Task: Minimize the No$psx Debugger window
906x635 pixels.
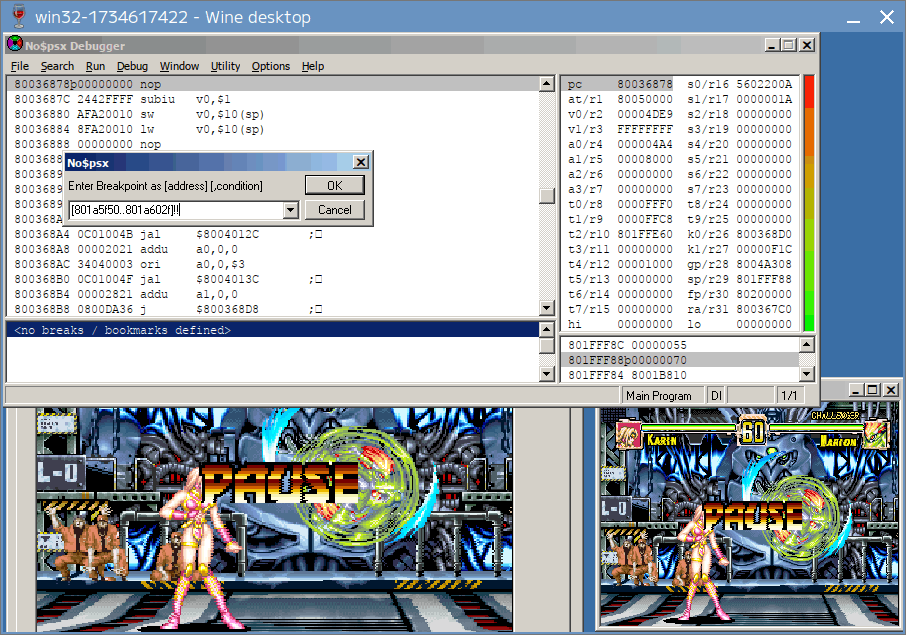Action: click(771, 45)
